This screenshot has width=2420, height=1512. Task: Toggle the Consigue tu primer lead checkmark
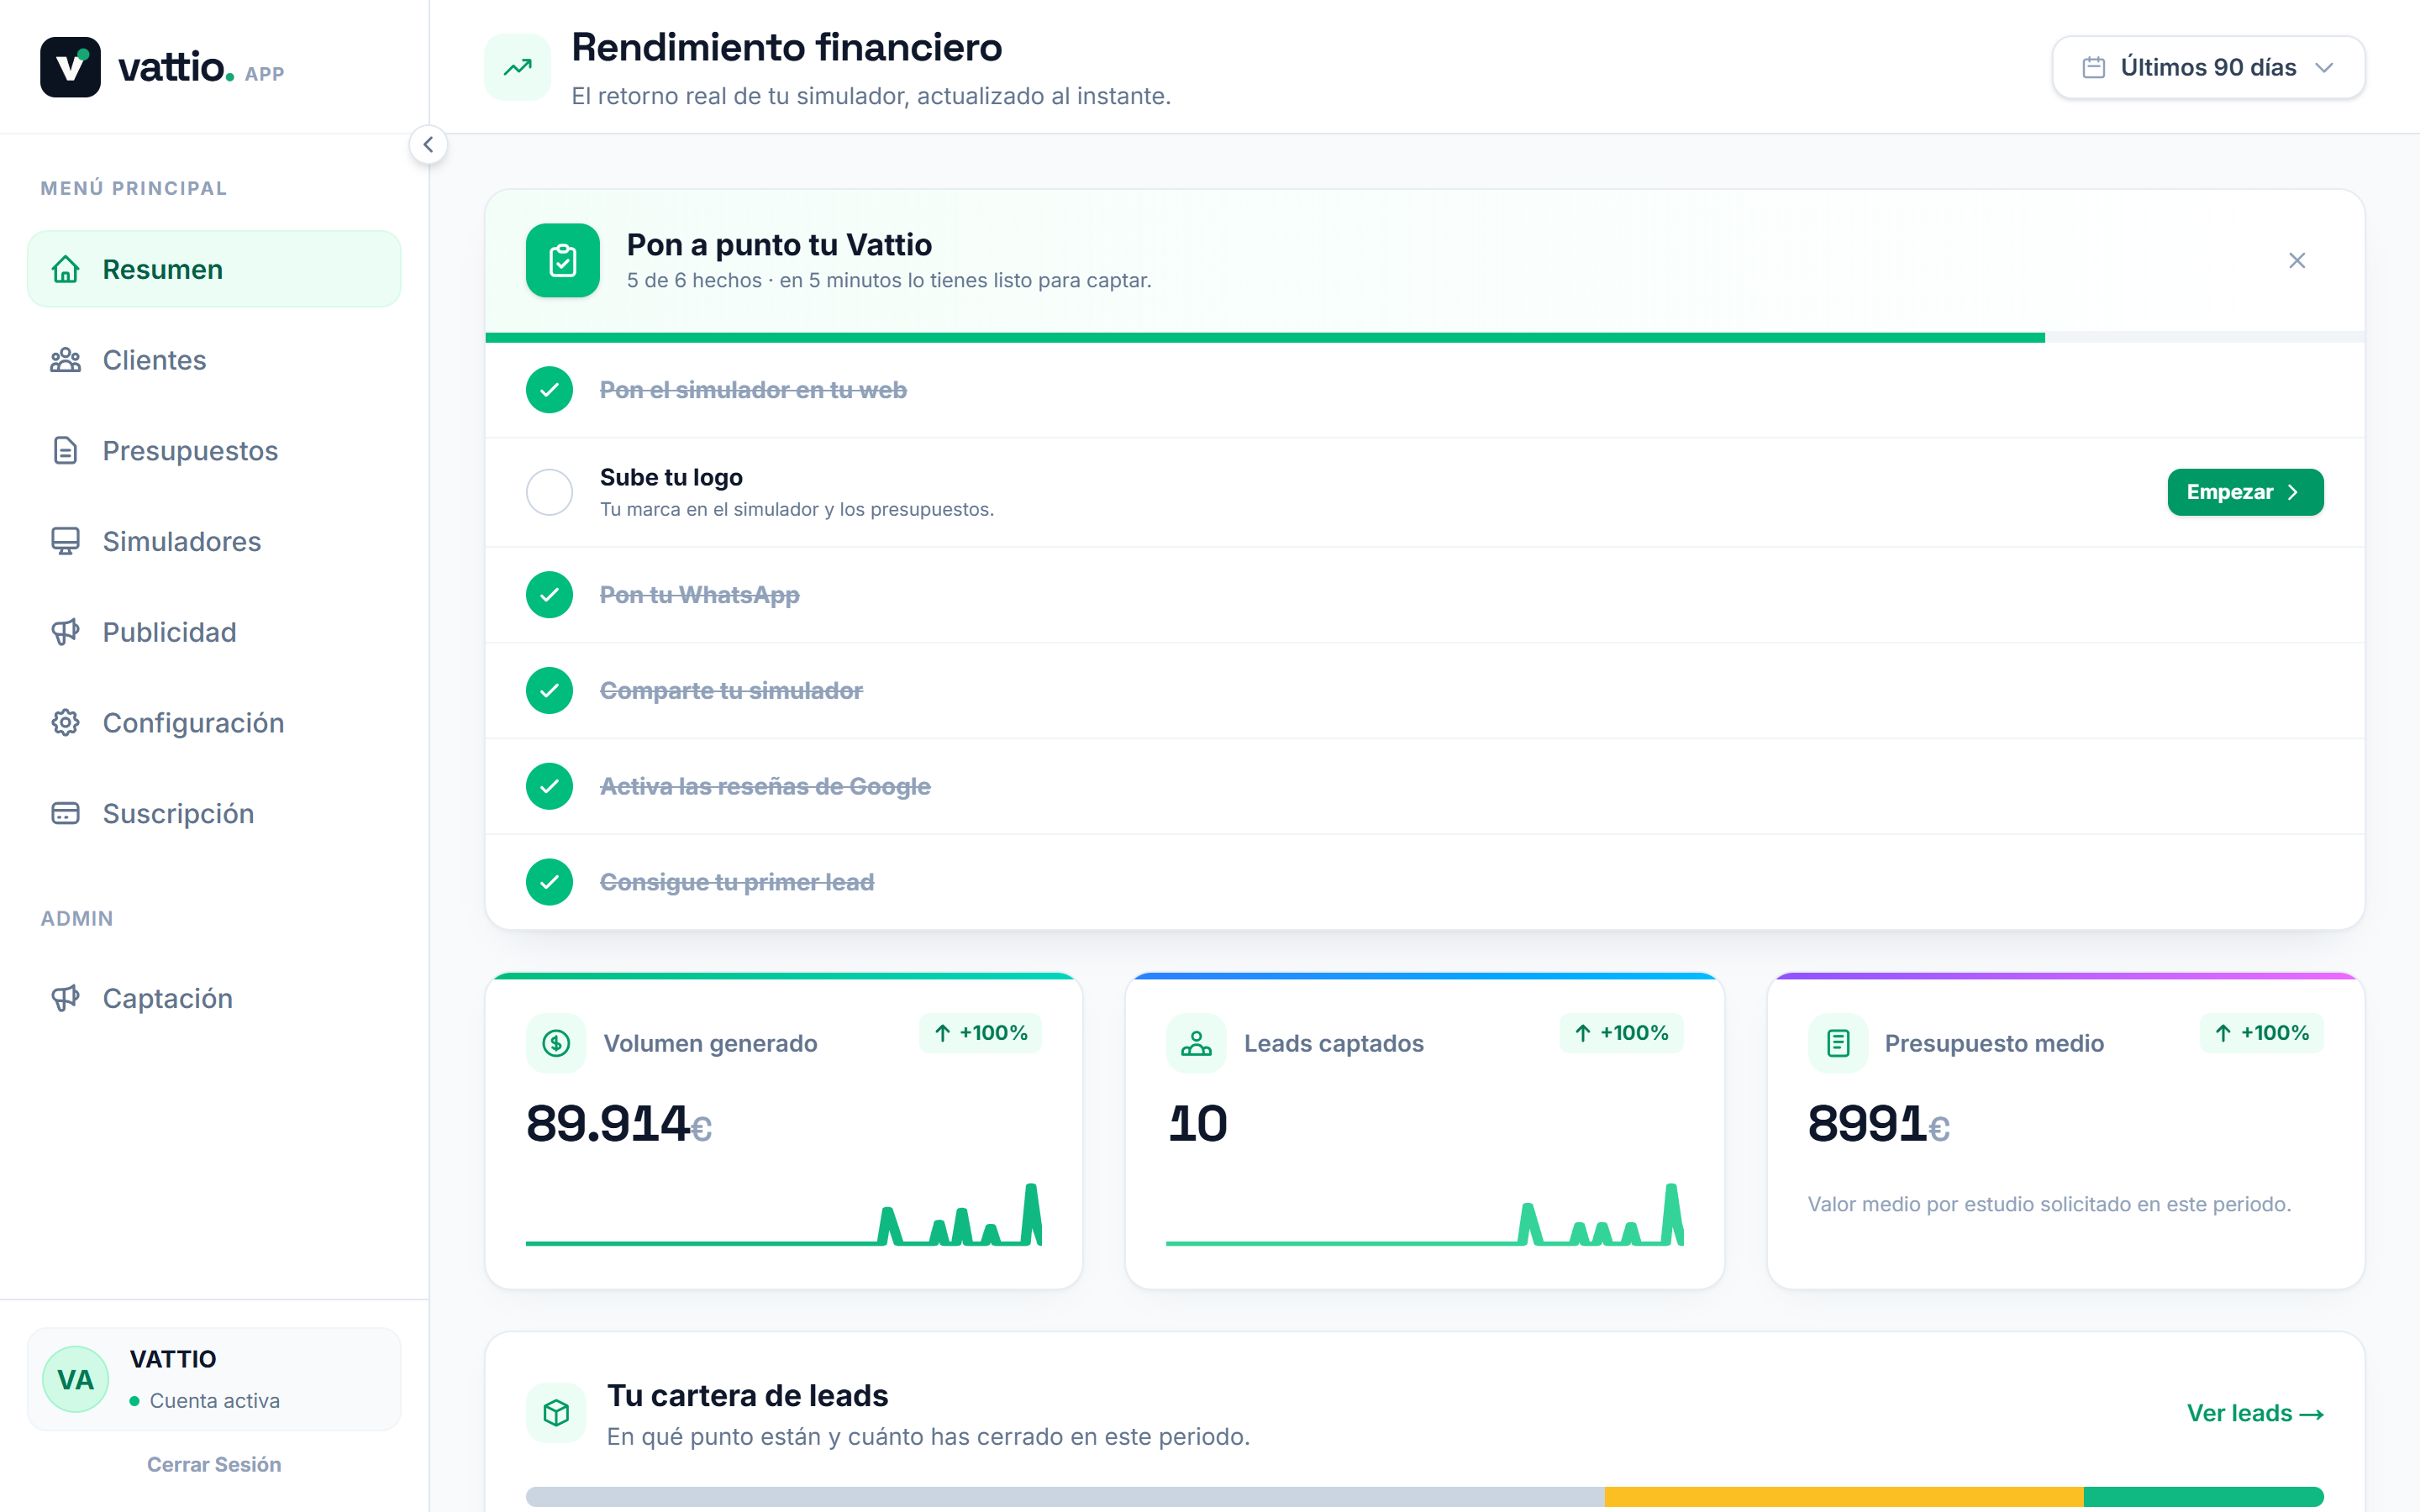point(549,882)
